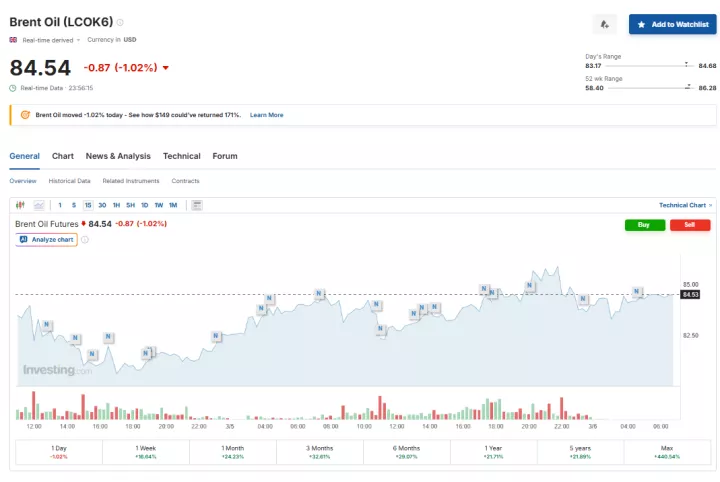This screenshot has width=720, height=482.
Task: Click the alert bell icon near Watchlist
Action: (604, 24)
